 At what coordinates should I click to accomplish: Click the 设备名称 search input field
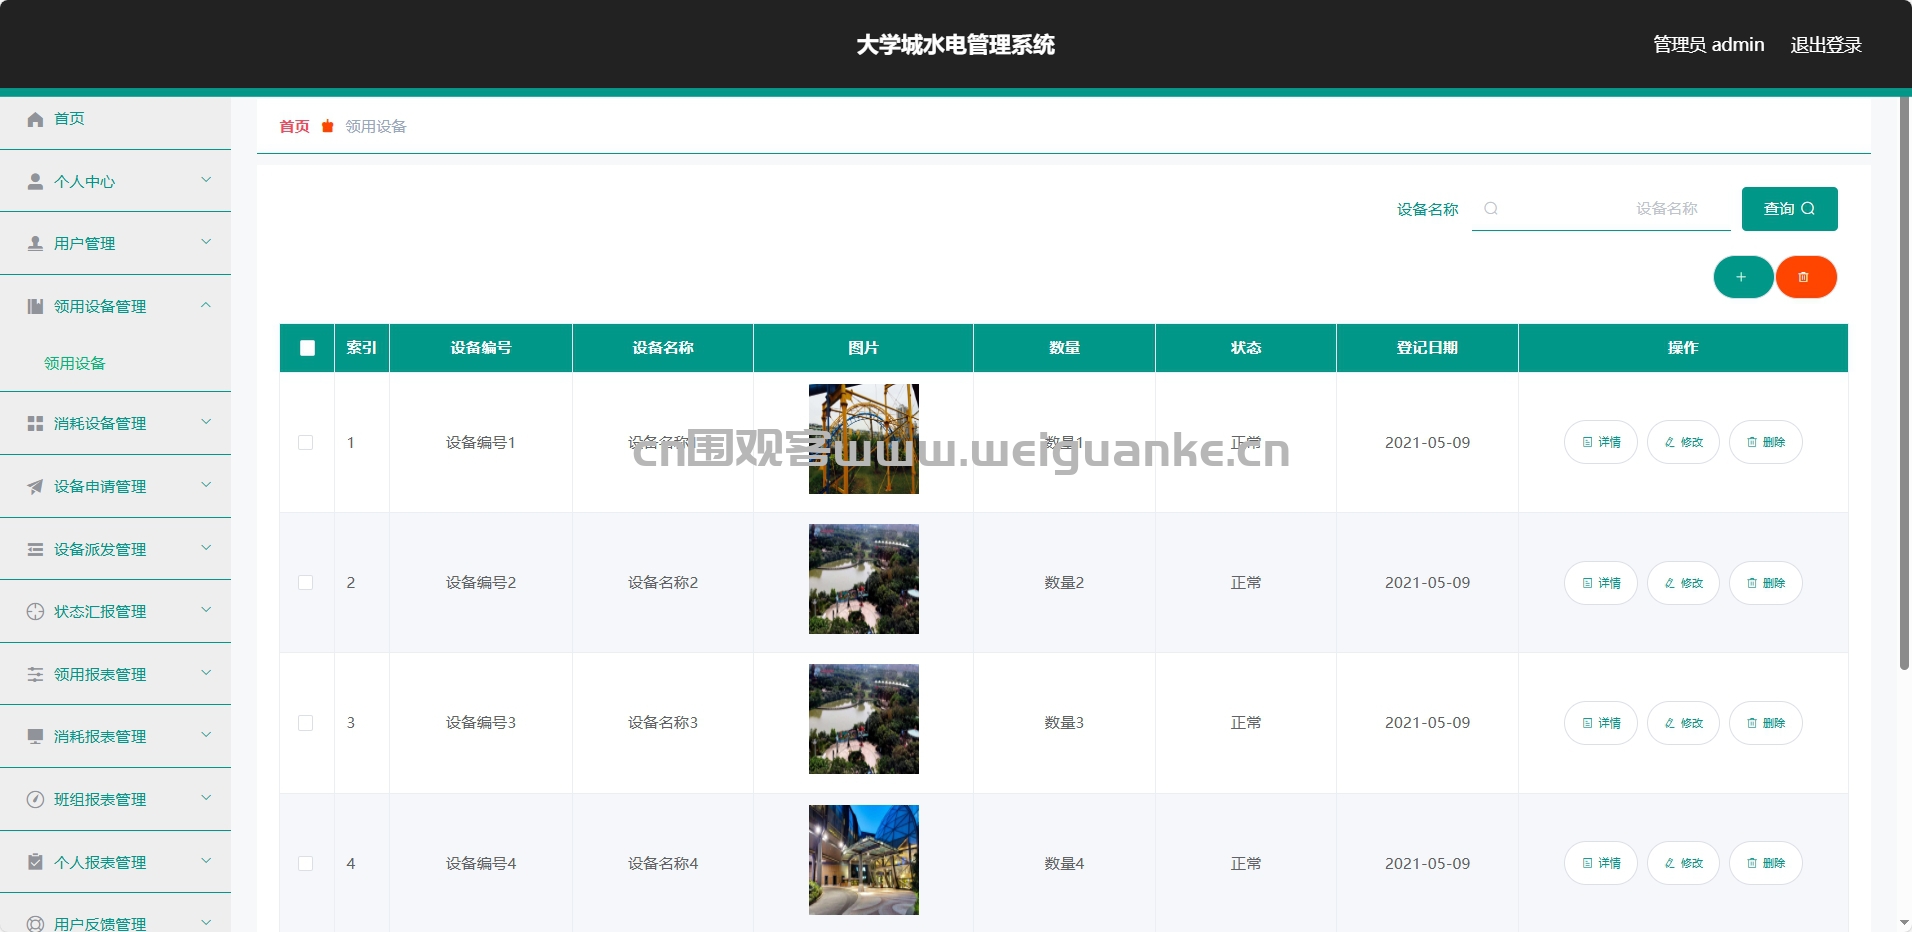click(x=1601, y=209)
